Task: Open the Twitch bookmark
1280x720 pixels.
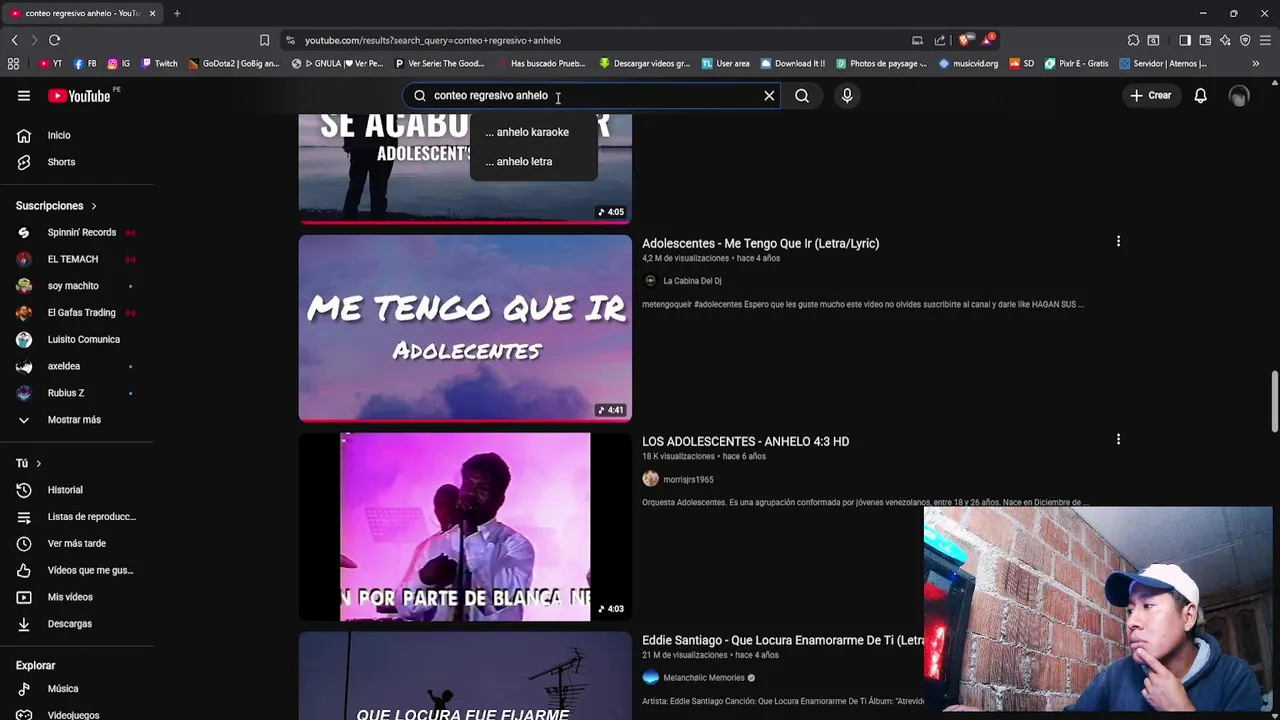Action: 159,63
